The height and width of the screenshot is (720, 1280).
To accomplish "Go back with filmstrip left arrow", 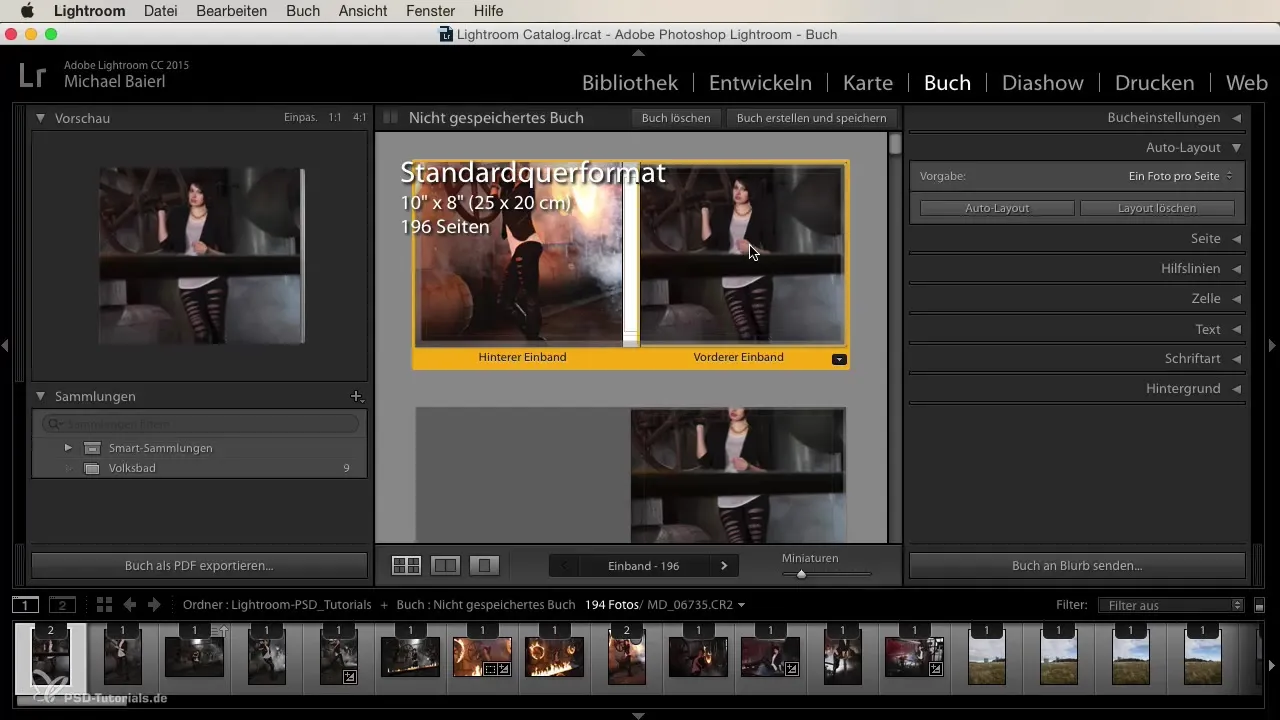I will pyautogui.click(x=130, y=605).
